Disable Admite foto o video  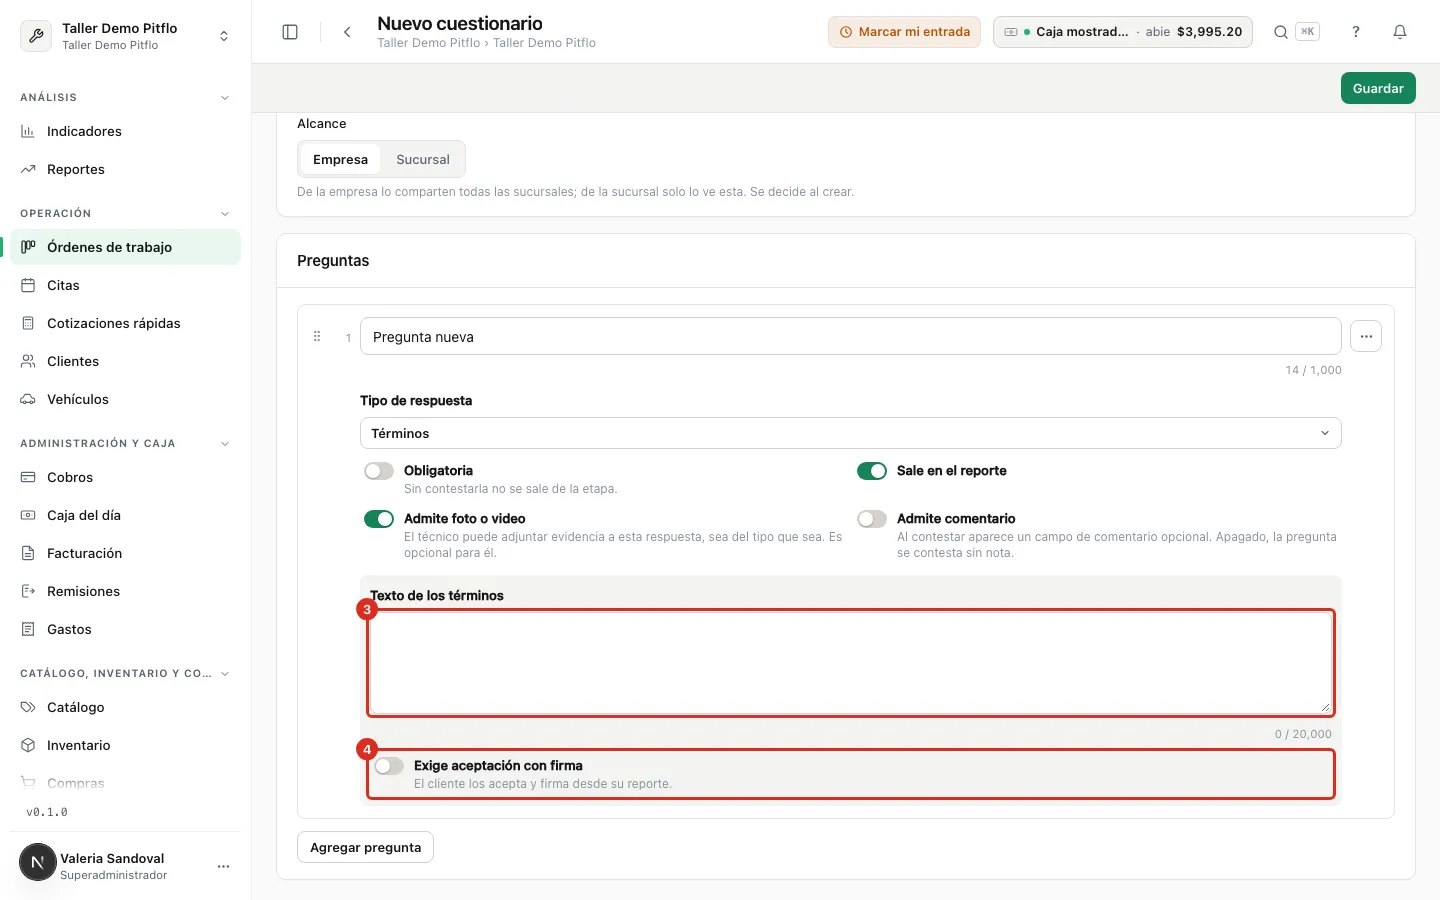379,519
